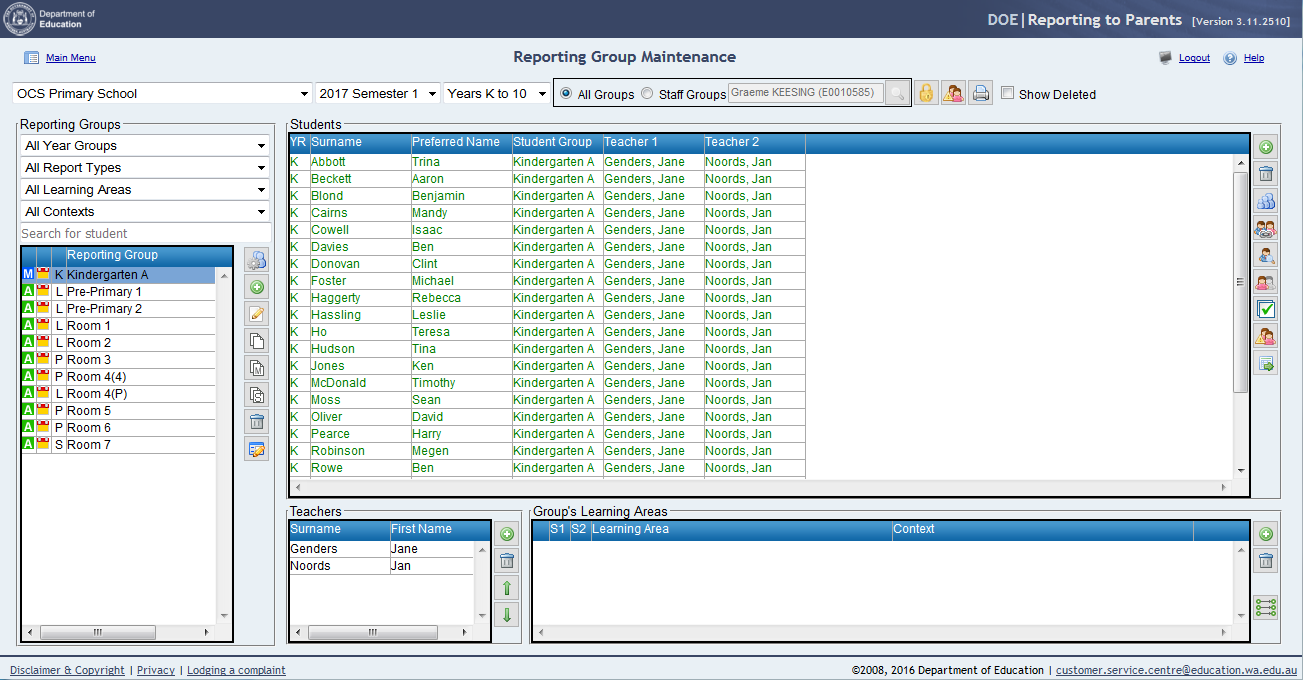The image size is (1303, 680).
Task: Enable the Show Deleted checkbox
Action: pos(1008,93)
